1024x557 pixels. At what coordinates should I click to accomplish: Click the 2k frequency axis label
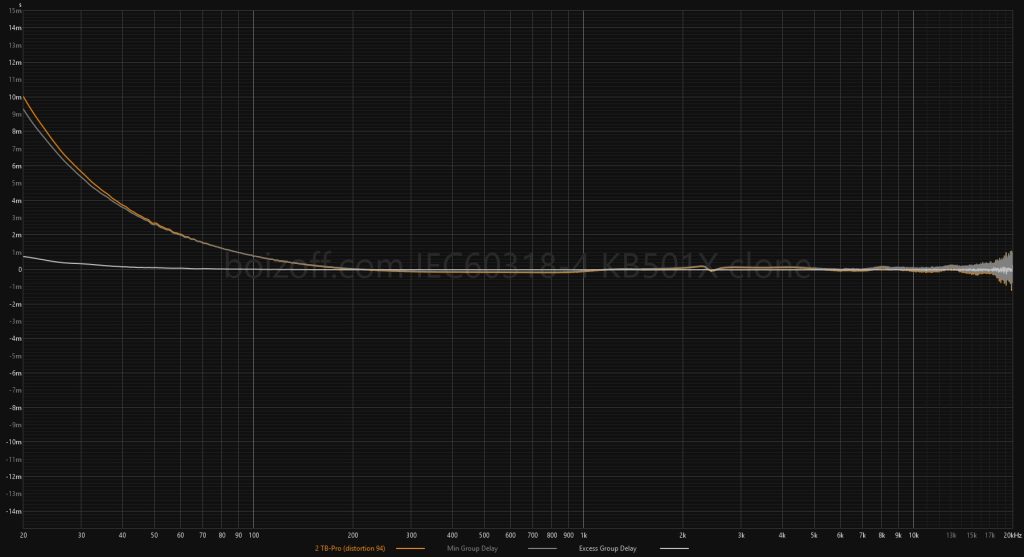(x=683, y=536)
